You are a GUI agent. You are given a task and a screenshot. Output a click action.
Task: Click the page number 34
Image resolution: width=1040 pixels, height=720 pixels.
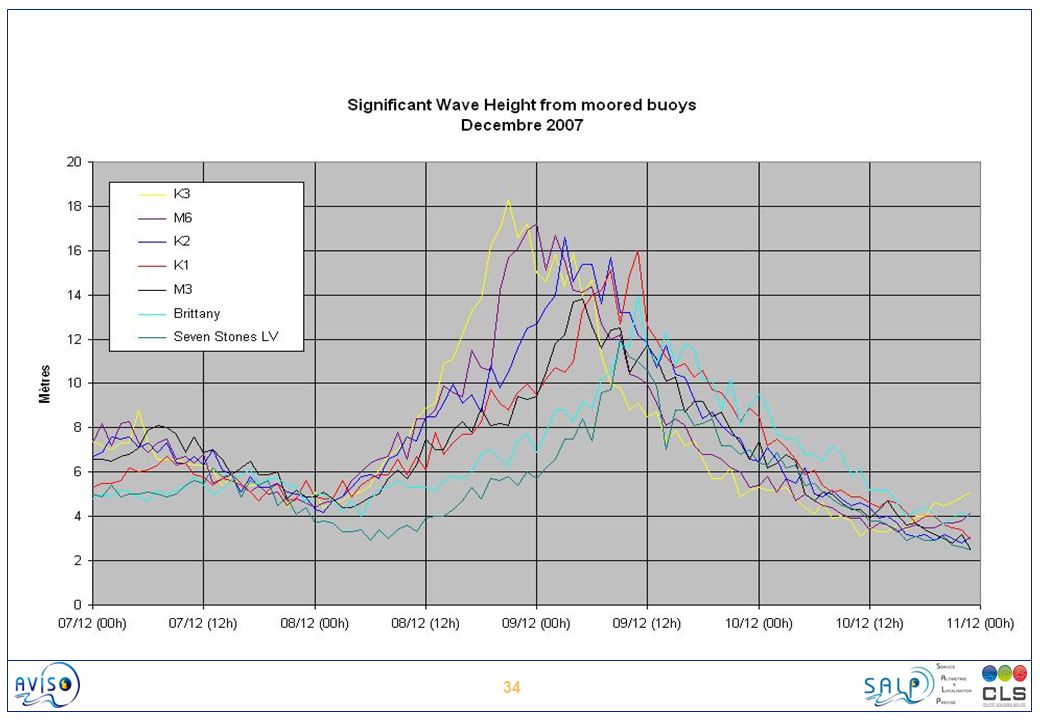[511, 688]
